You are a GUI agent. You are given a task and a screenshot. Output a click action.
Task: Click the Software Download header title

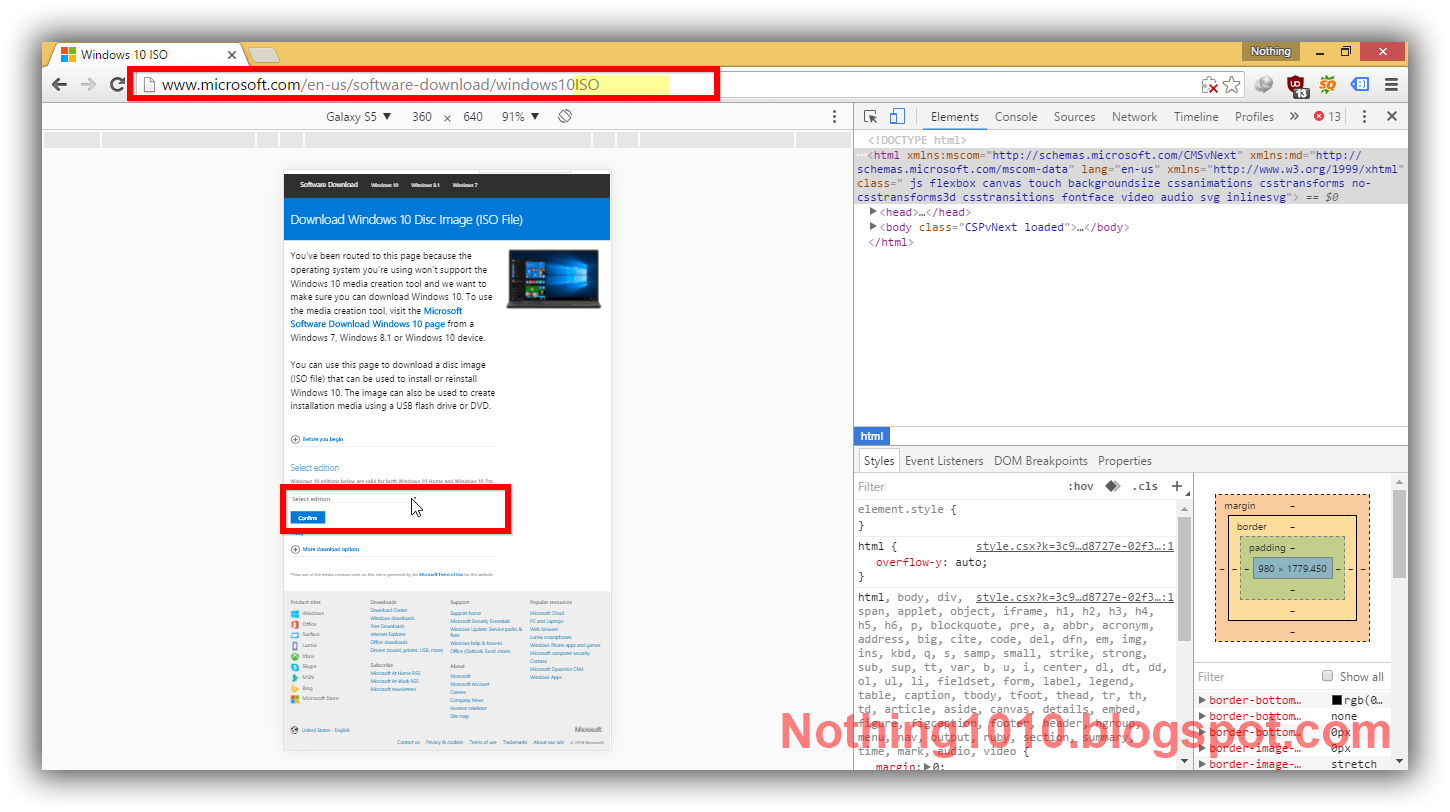pyautogui.click(x=329, y=185)
